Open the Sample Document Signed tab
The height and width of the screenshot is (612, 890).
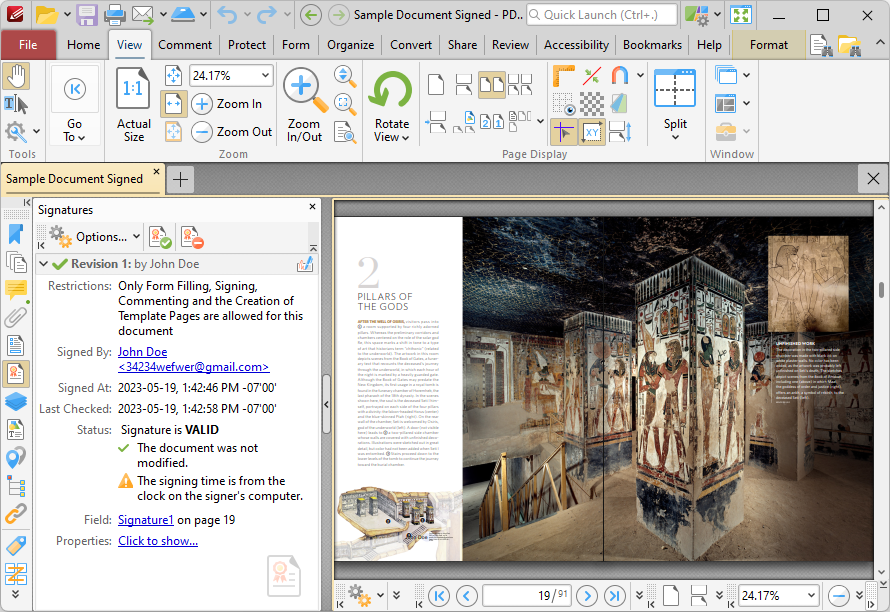(x=74, y=179)
